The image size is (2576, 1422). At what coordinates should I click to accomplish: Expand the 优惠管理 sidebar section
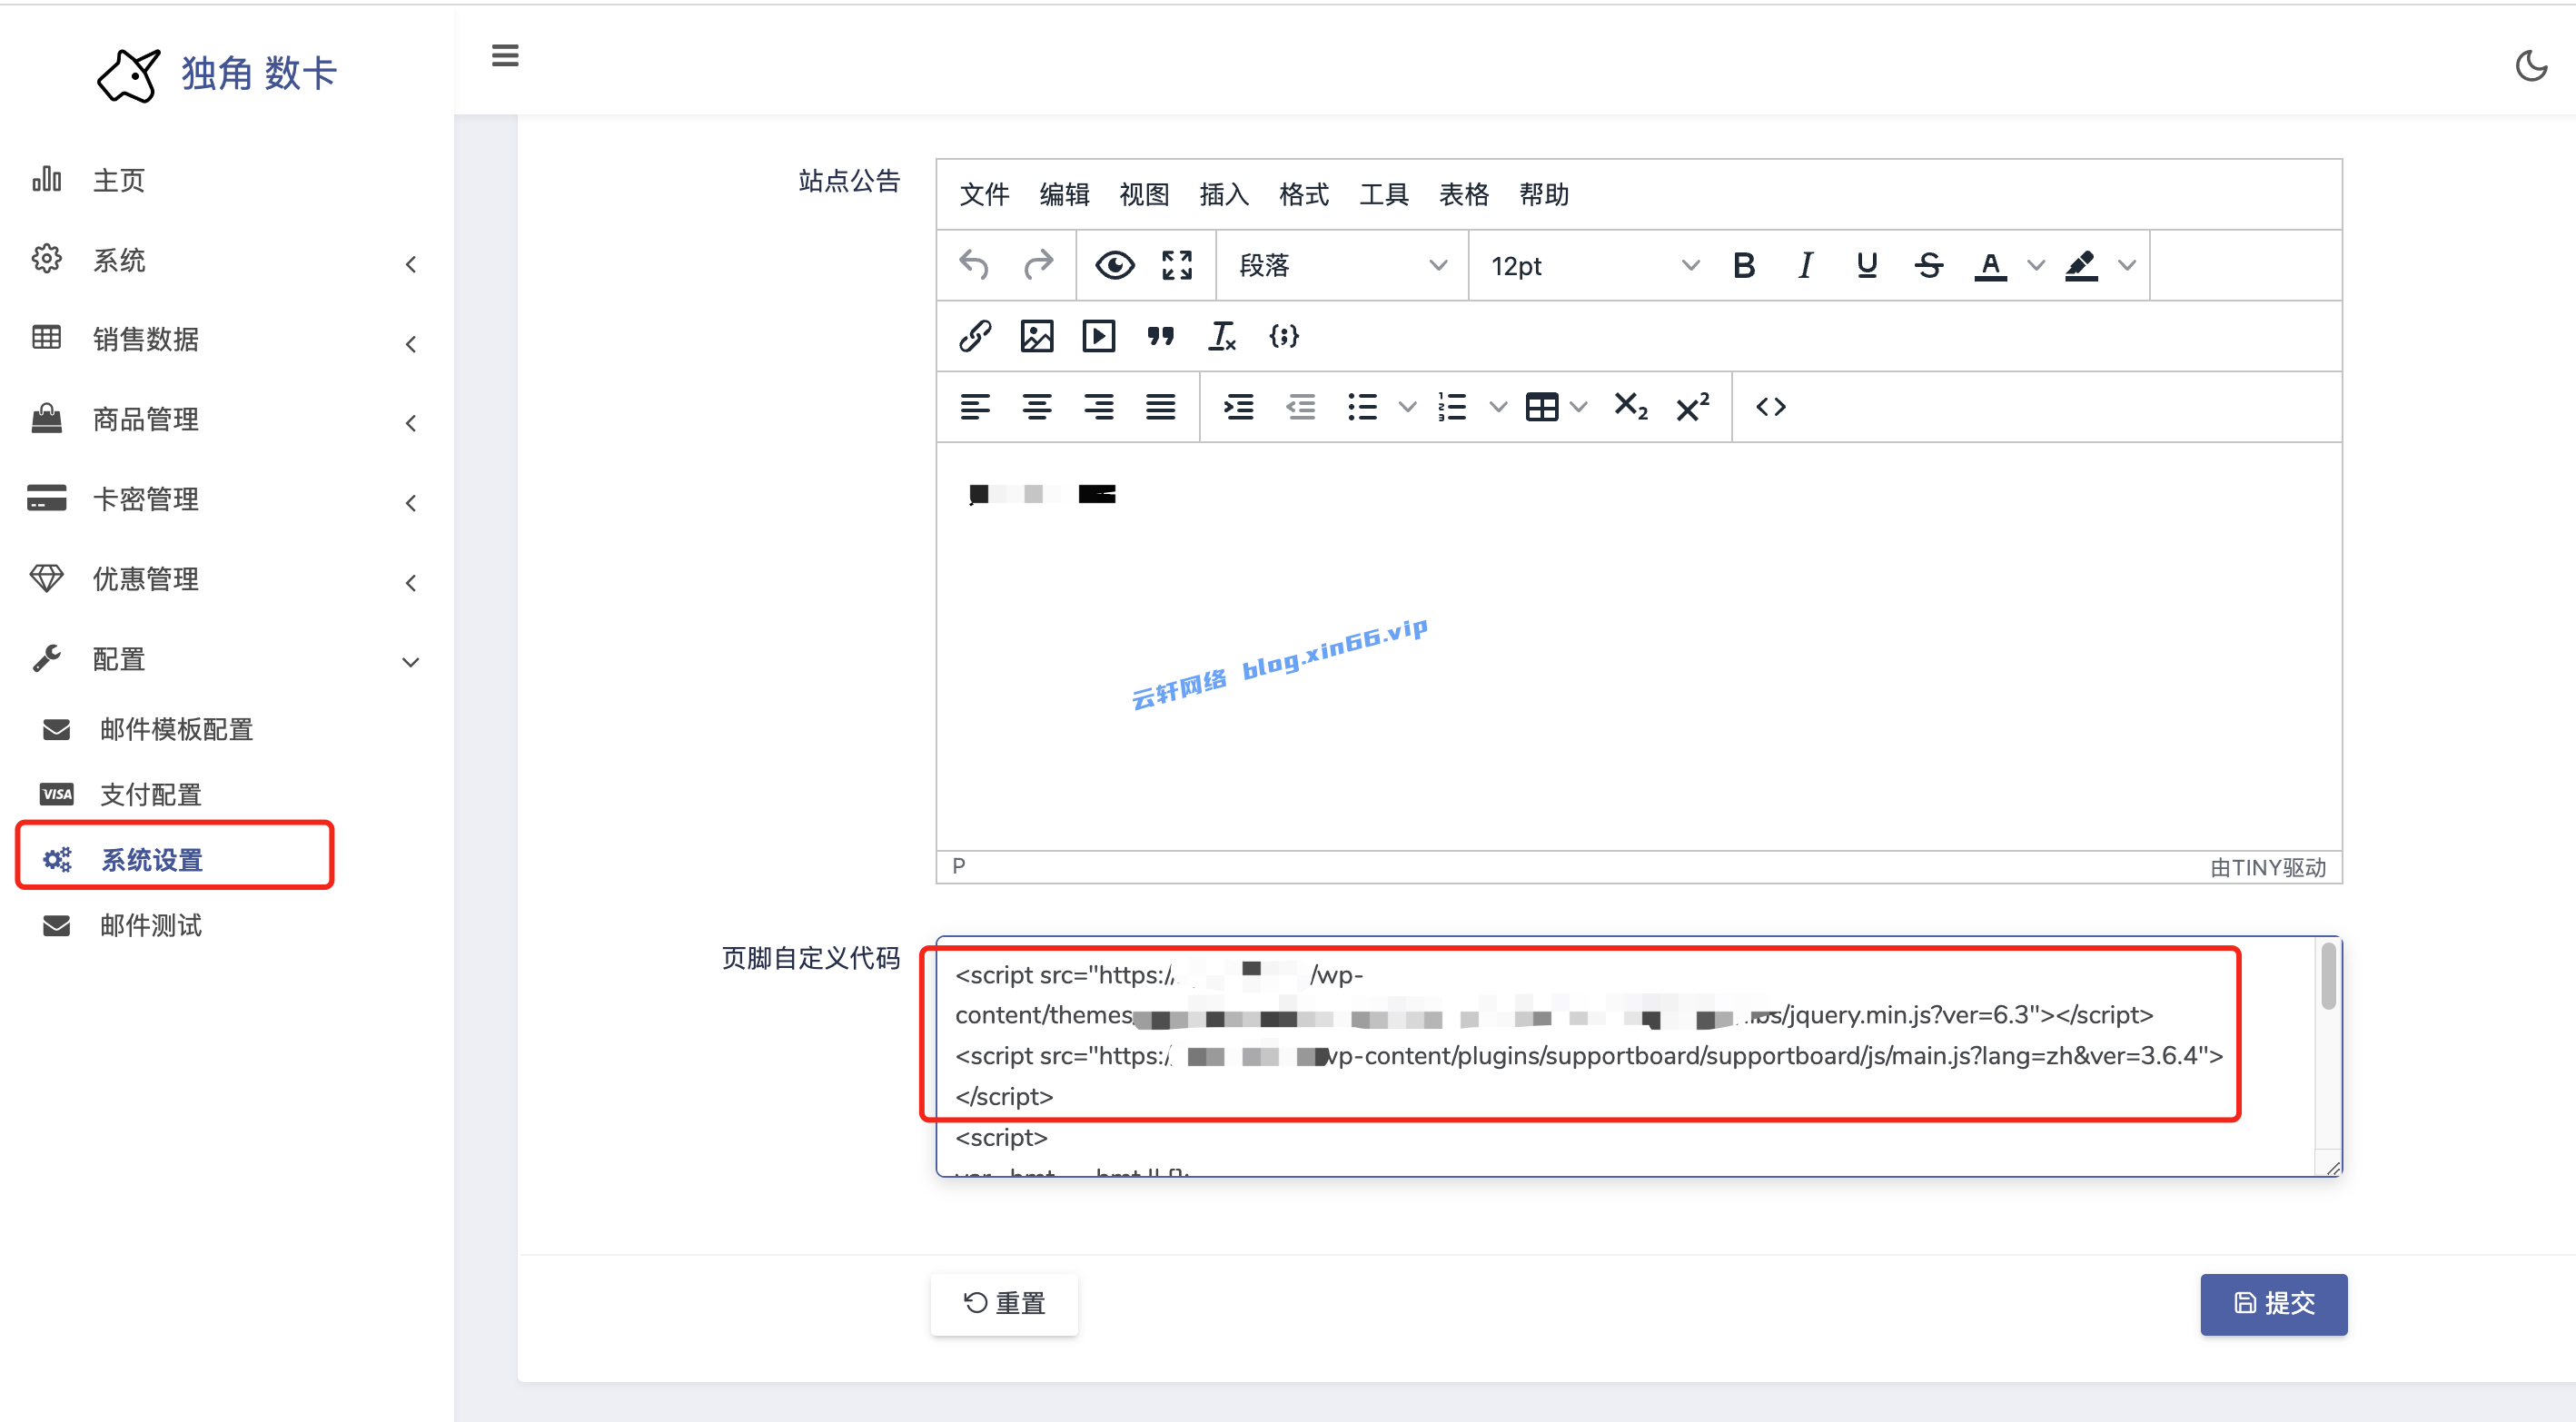coord(227,579)
